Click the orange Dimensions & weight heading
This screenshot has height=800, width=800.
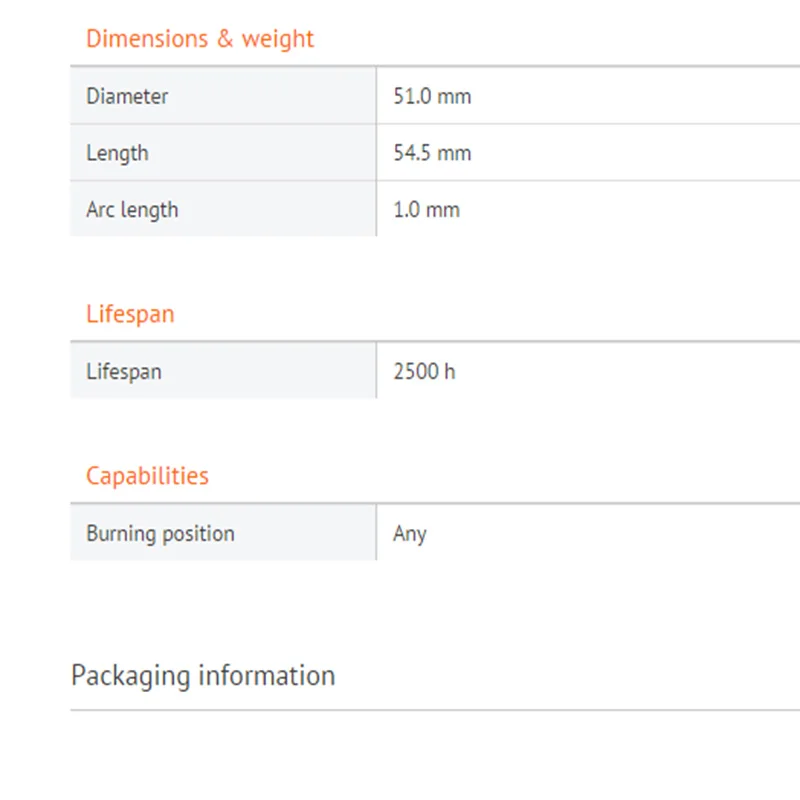(200, 39)
